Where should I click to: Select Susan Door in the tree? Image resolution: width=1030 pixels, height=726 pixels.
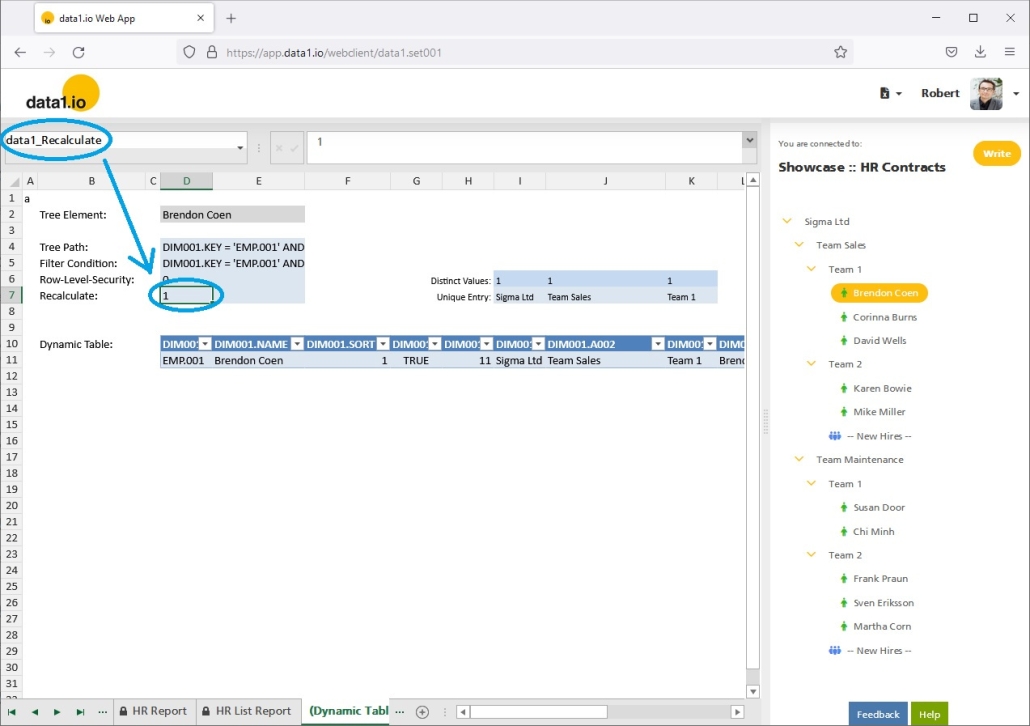[x=879, y=507]
